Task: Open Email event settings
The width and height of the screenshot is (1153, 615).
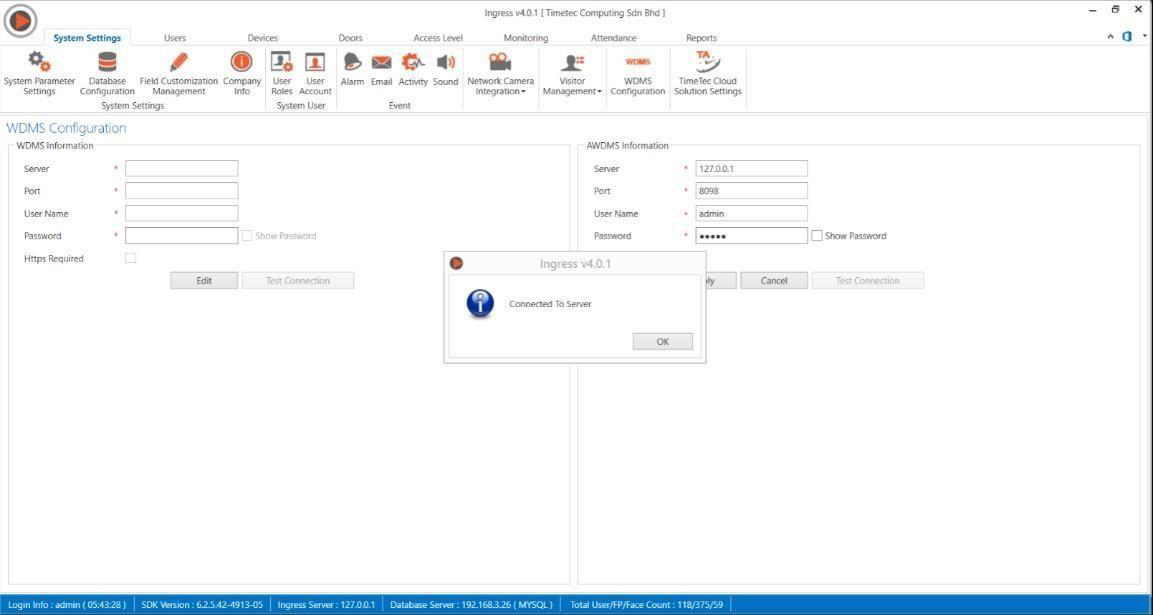Action: click(x=382, y=70)
